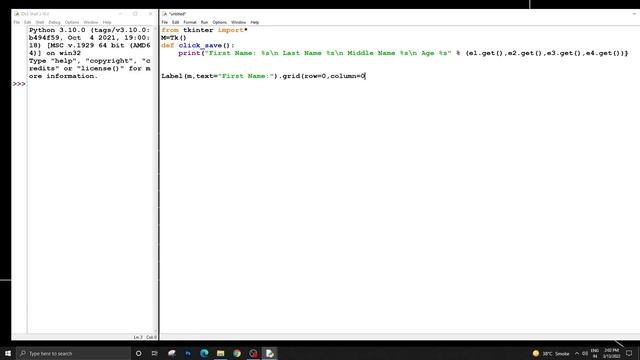This screenshot has height=360, width=640.
Task: Open Debug menu in IDLE Shell window
Action: tap(54, 22)
